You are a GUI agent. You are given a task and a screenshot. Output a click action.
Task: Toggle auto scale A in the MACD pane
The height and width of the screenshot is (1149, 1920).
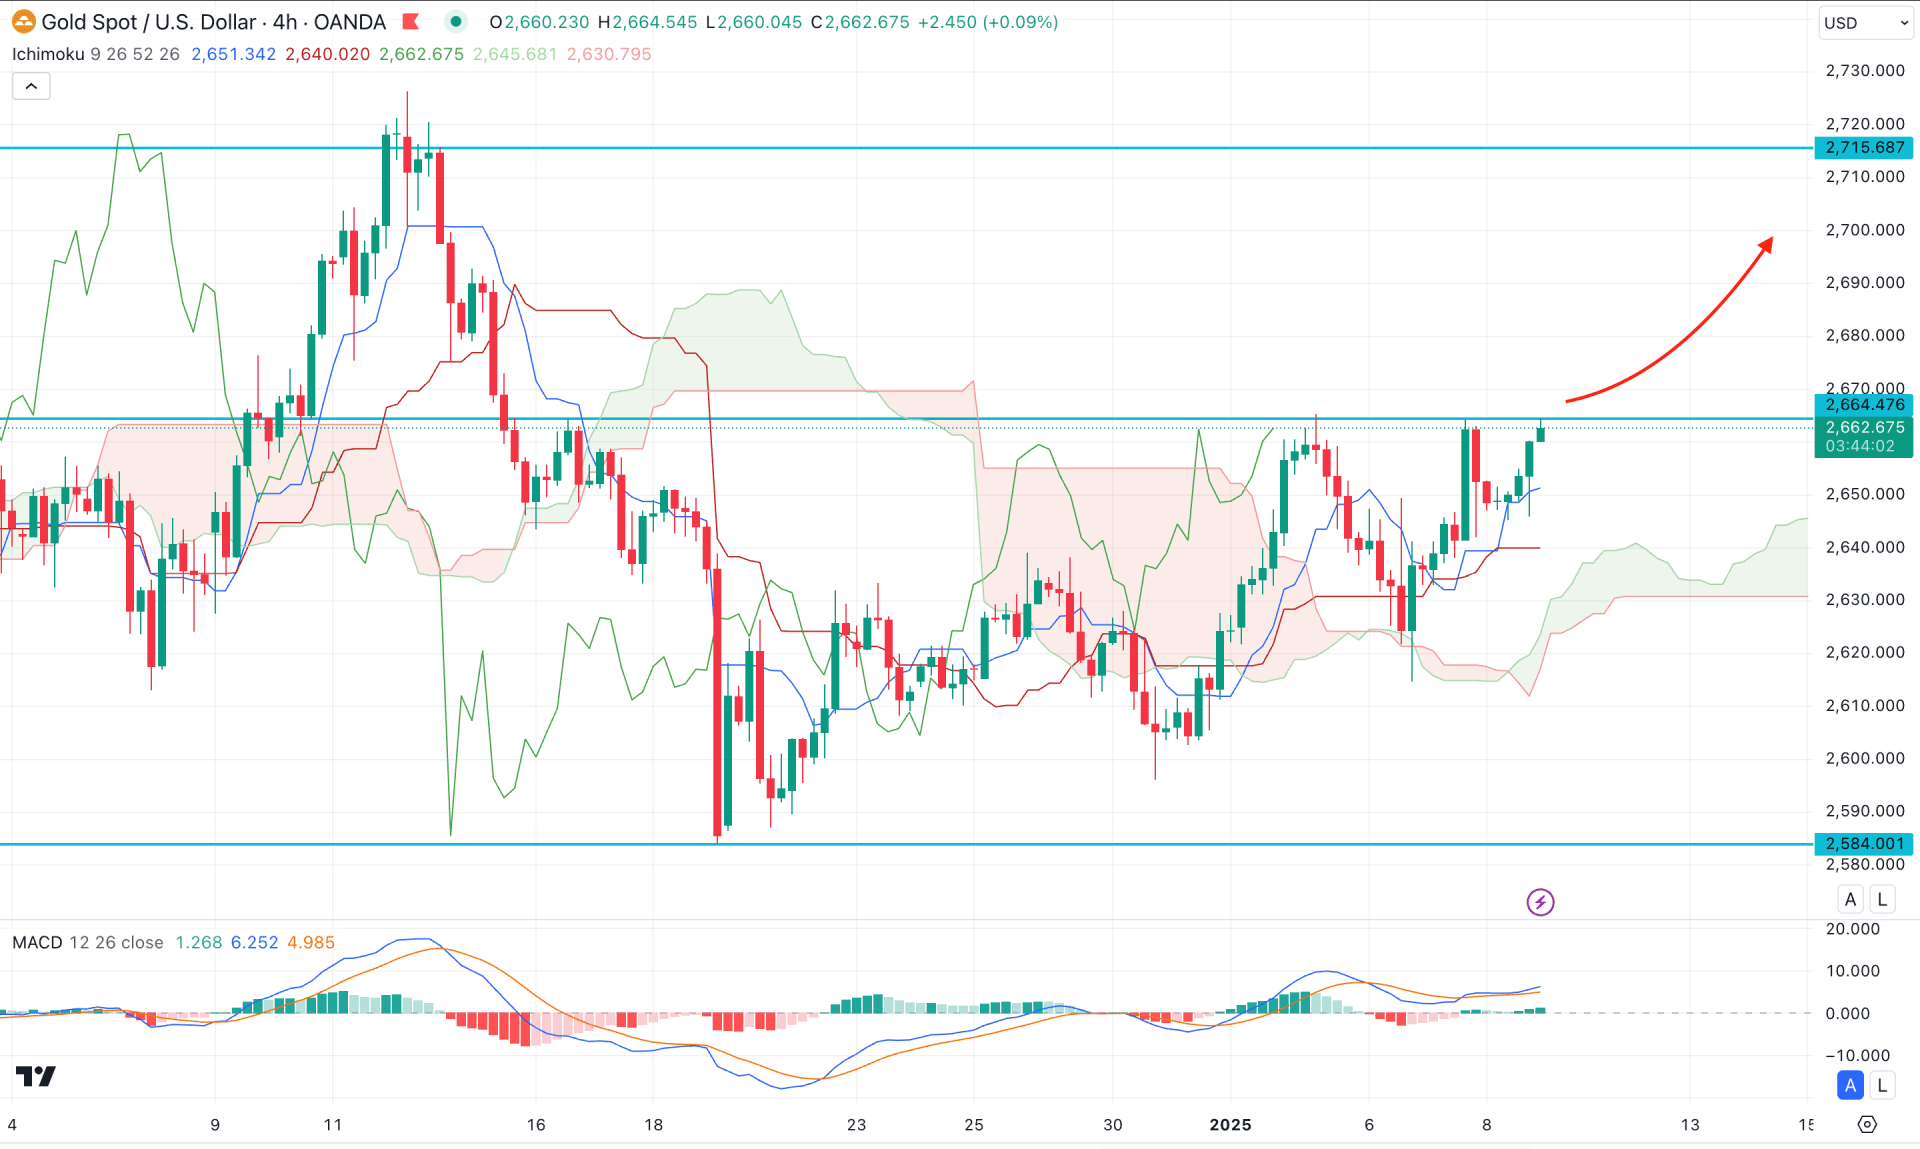tap(1850, 1085)
